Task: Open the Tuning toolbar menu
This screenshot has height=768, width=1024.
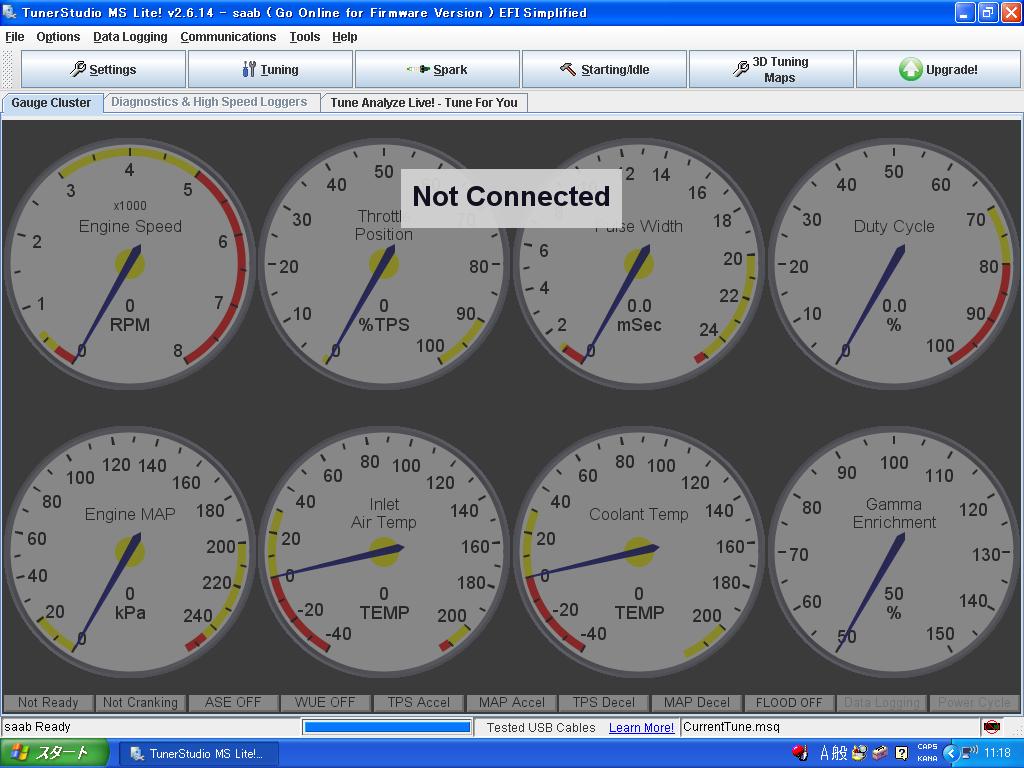Action: point(270,70)
